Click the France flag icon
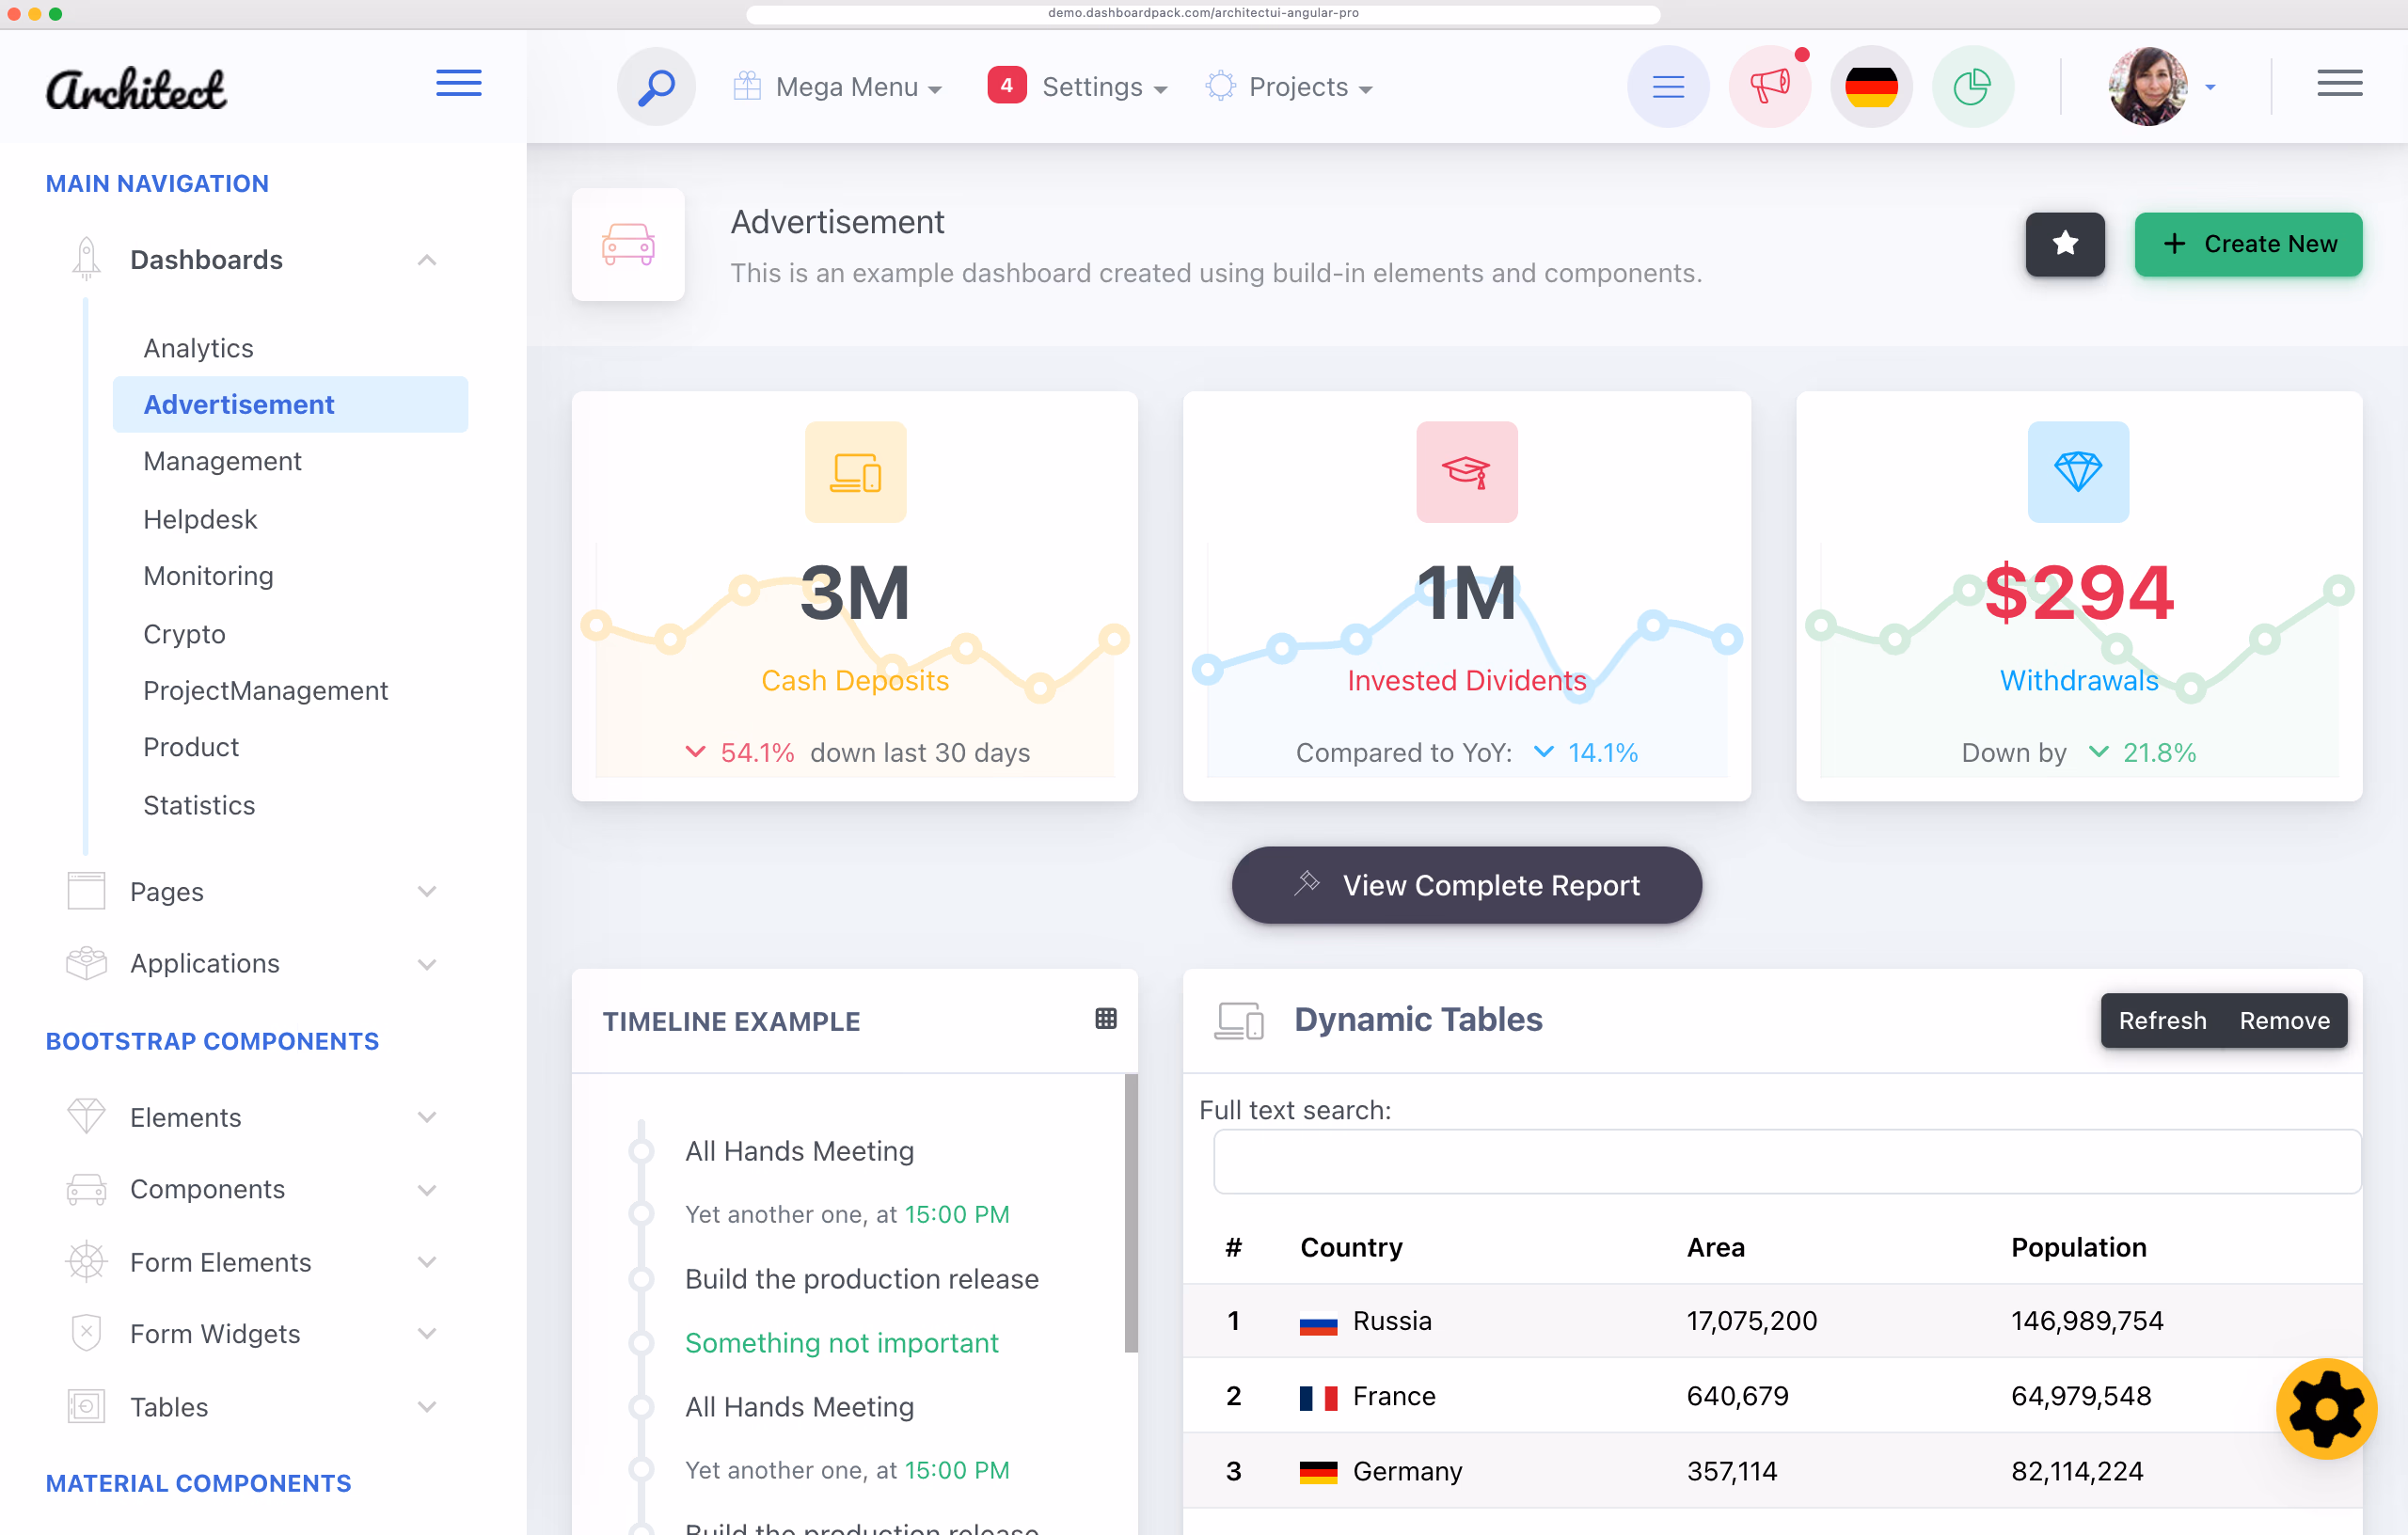The width and height of the screenshot is (2408, 1535). (1318, 1397)
